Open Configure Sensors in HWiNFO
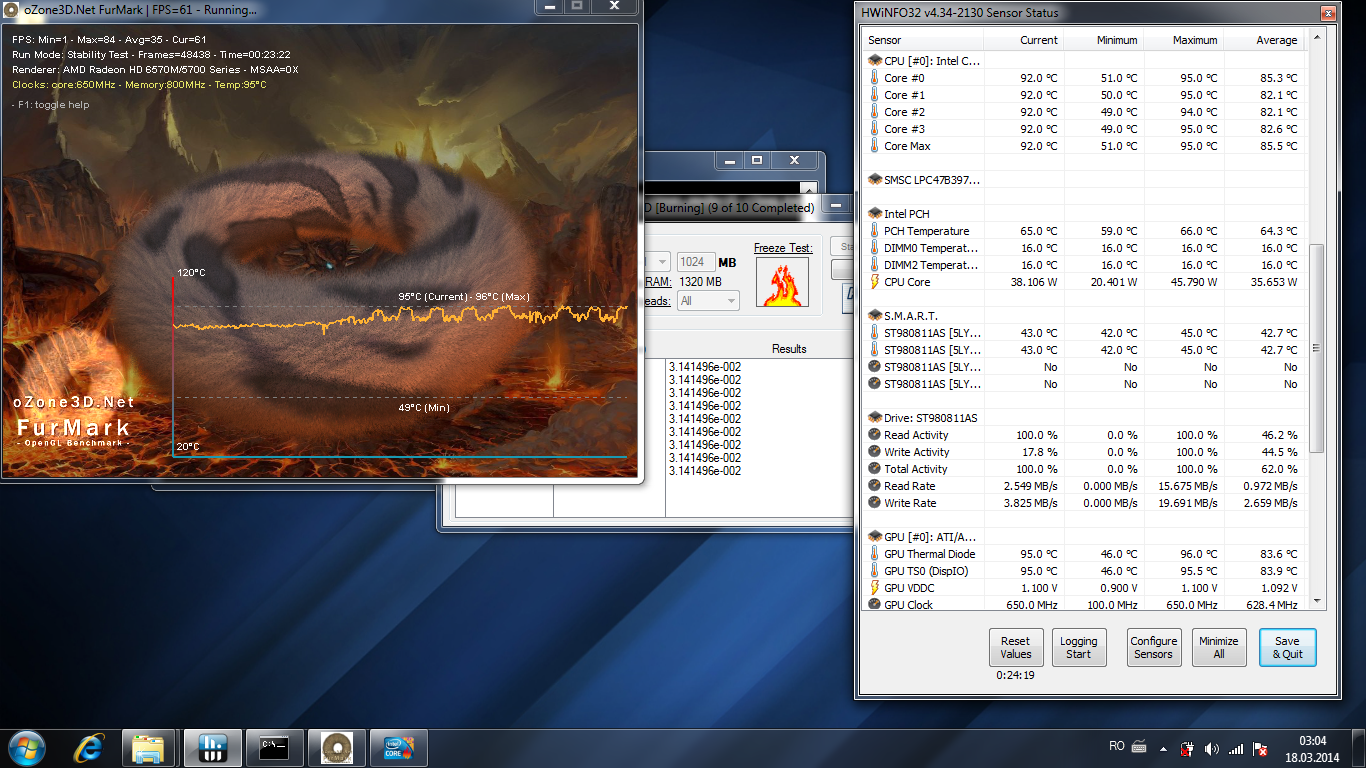Image resolution: width=1366 pixels, height=768 pixels. 1153,647
